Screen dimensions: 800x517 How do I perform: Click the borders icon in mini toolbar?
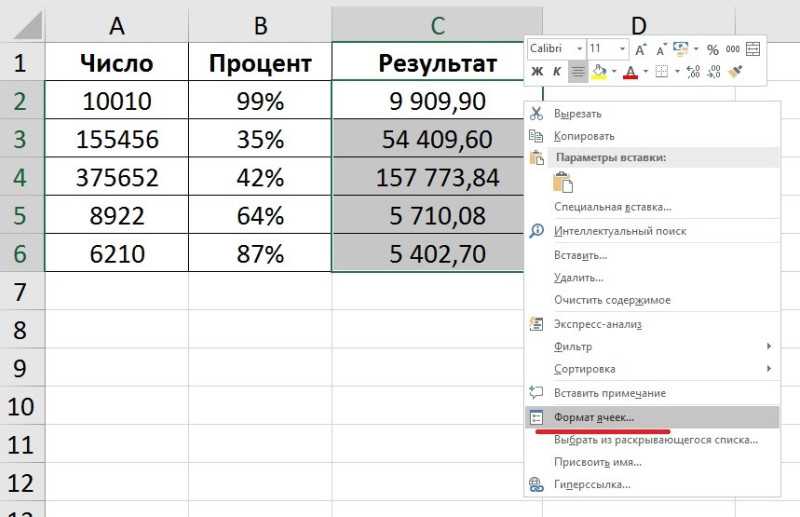(662, 71)
